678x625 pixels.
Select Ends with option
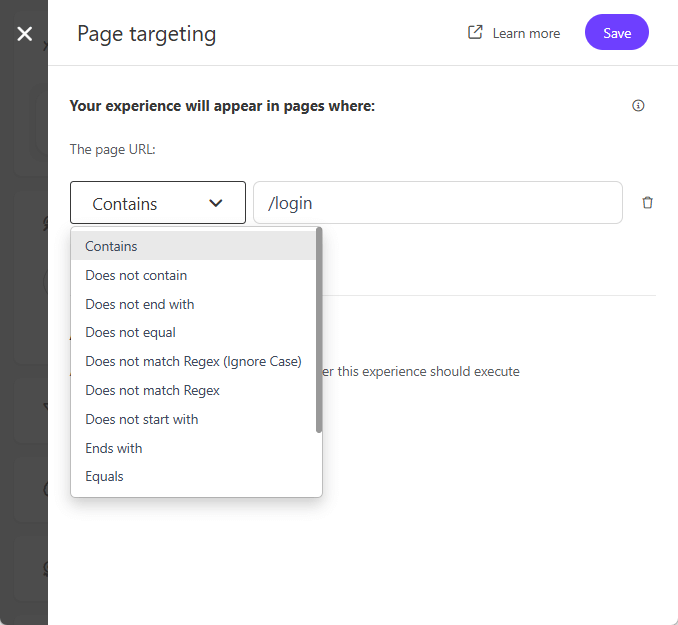click(x=193, y=448)
